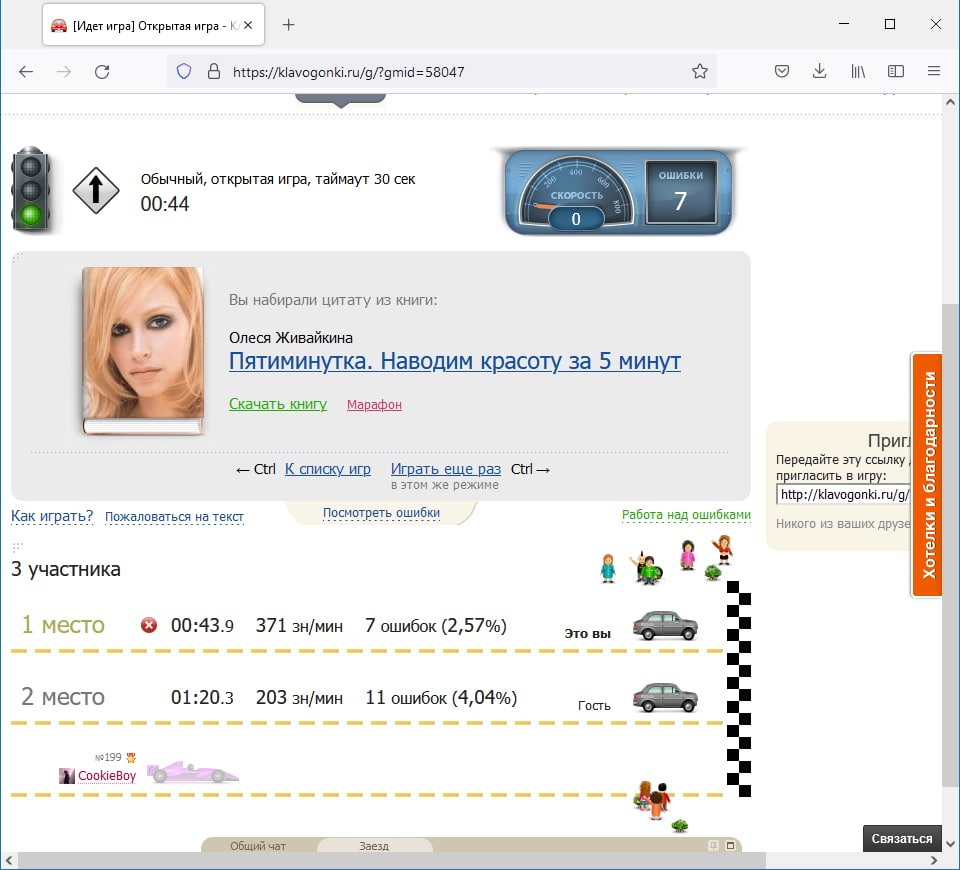
Task: Click the red cross icon in 1 место row
Action: (149, 625)
